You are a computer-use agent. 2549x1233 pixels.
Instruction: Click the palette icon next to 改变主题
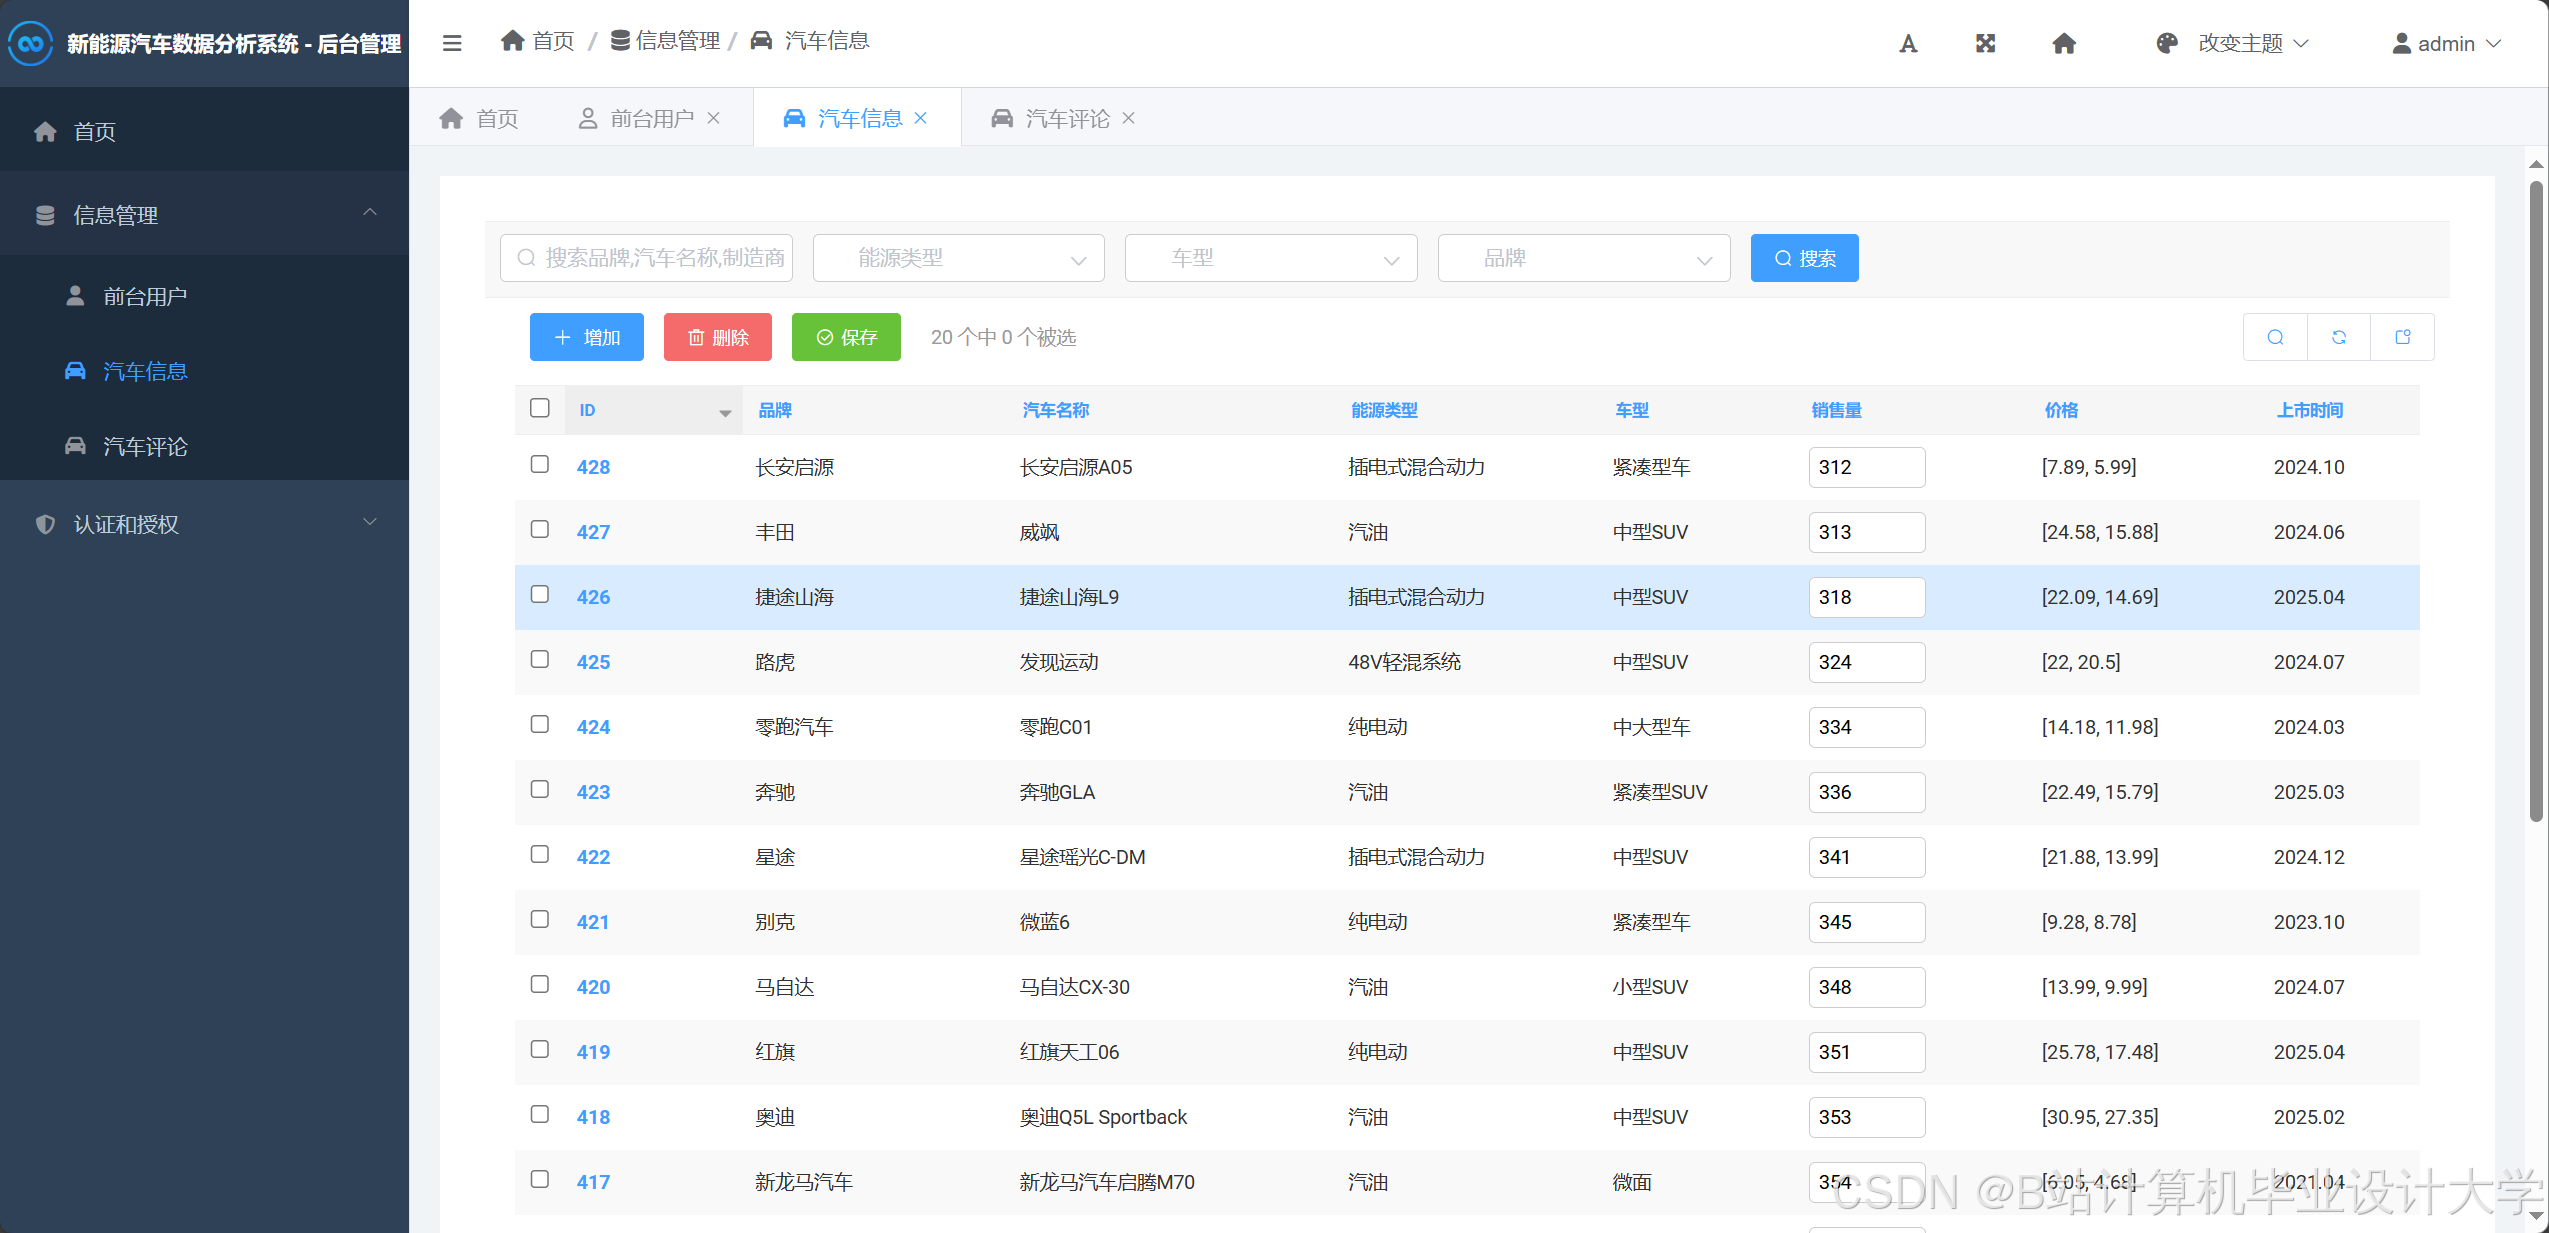[2166, 43]
